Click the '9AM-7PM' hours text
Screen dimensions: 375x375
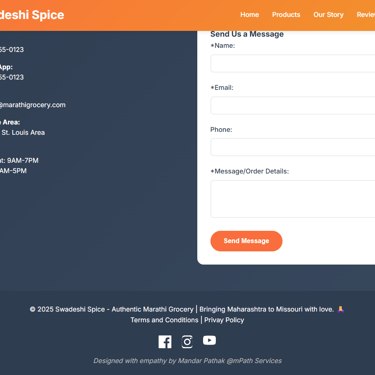[23, 161]
